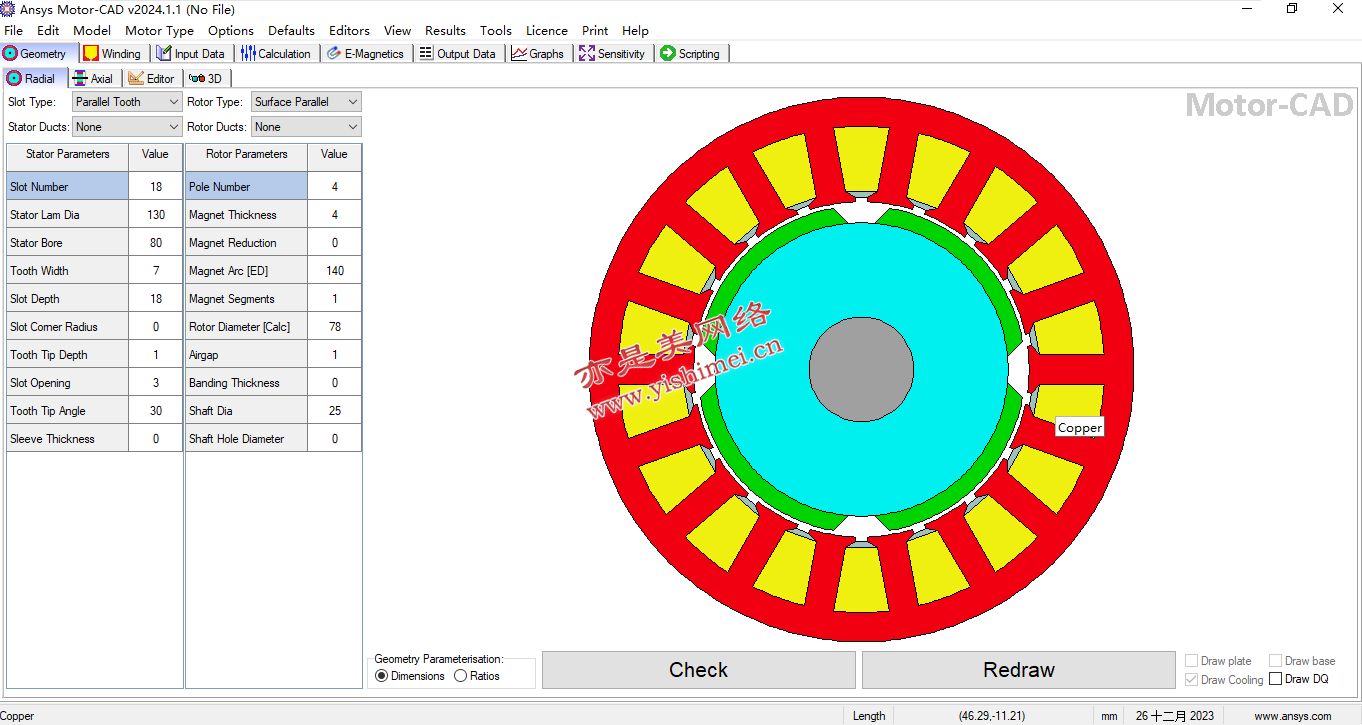Edit the Slot Number value field
Screen dimensions: 1362x725
pyautogui.click(x=156, y=187)
